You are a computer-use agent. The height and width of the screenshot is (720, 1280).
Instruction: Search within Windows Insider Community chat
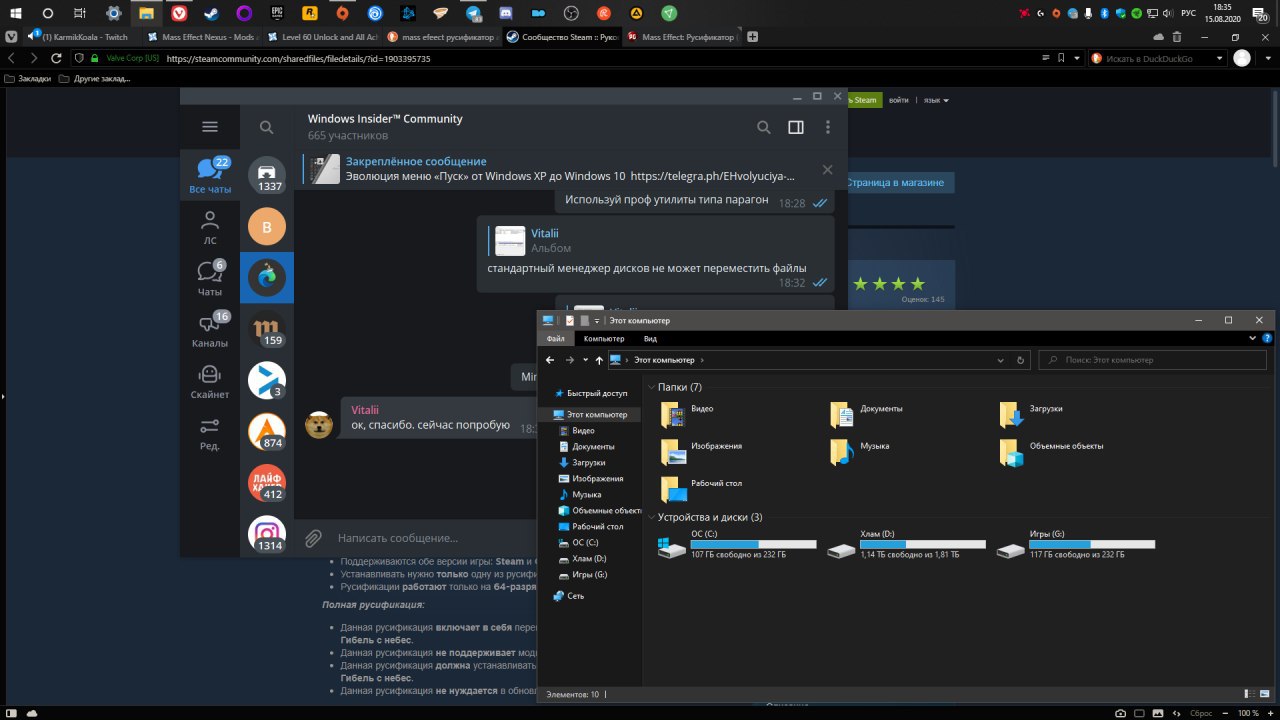tap(763, 127)
